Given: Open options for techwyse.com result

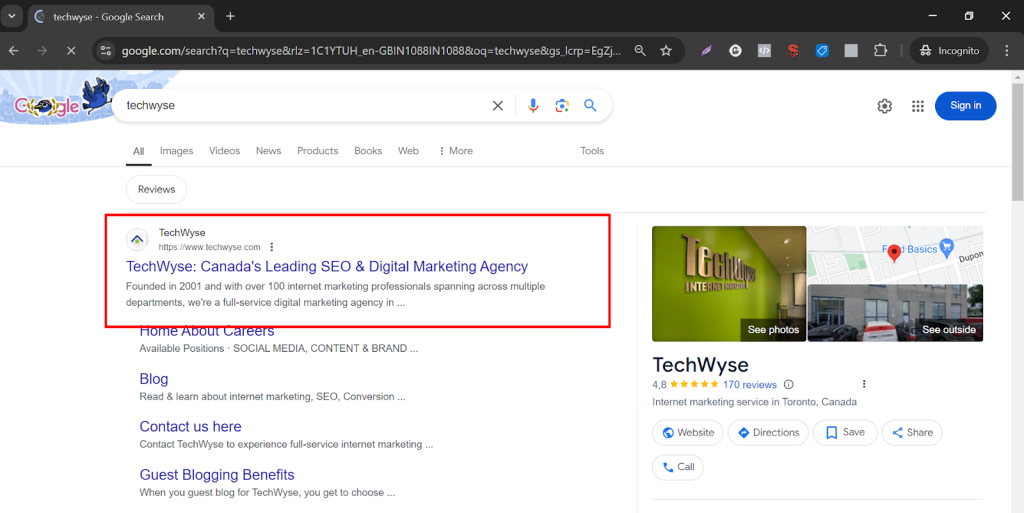Looking at the screenshot, I should (x=272, y=247).
